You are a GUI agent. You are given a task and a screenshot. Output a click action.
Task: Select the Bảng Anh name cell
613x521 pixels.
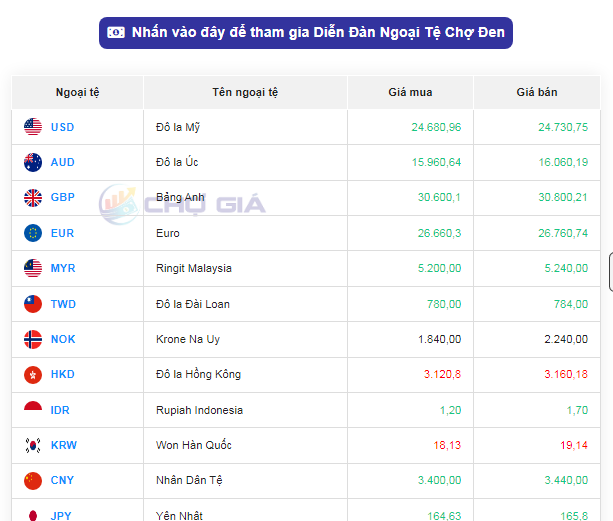point(245,197)
